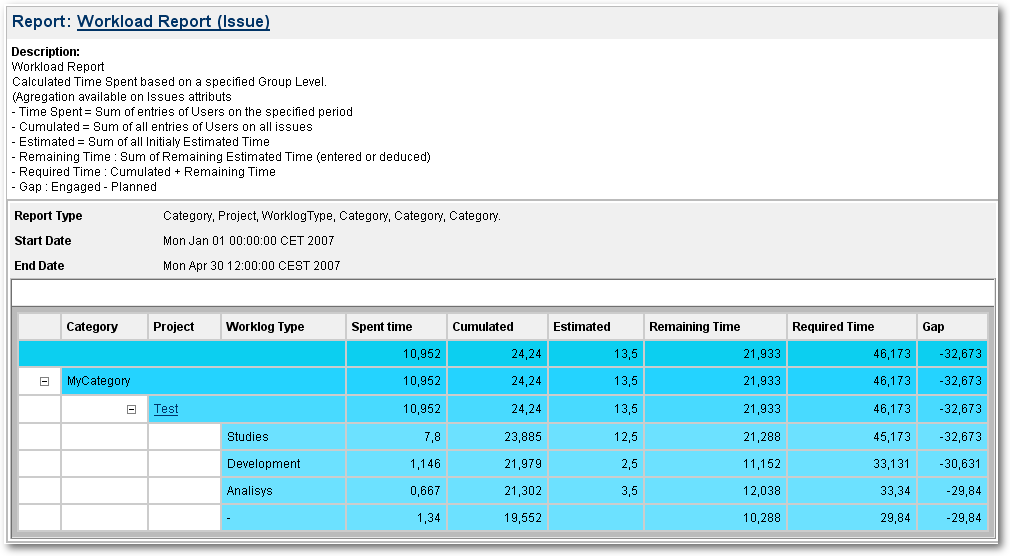This screenshot has height=556, width=1010.
Task: Open the Workload Report (Issue) title link
Action: point(173,21)
